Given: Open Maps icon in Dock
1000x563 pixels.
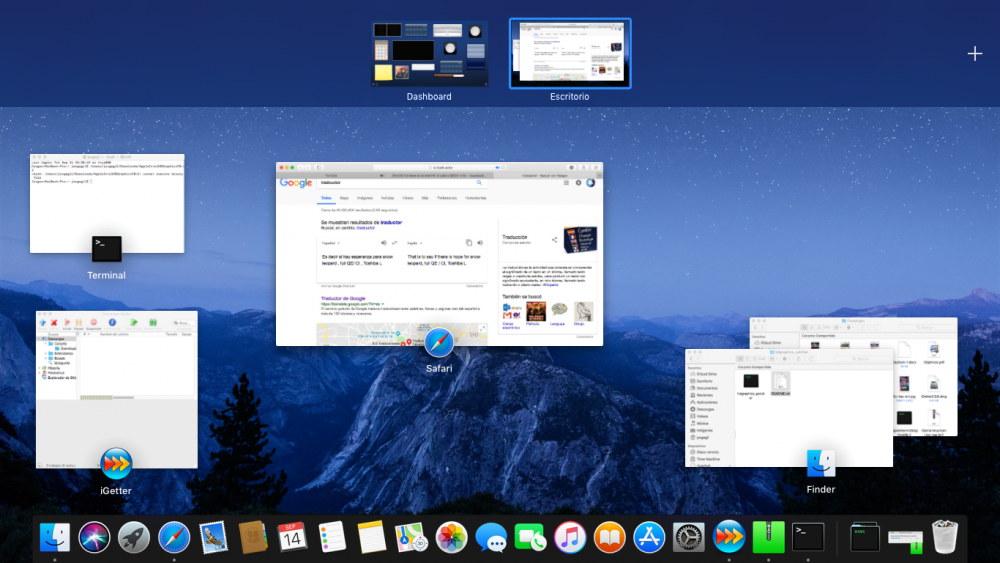Looking at the screenshot, I should (x=411, y=537).
